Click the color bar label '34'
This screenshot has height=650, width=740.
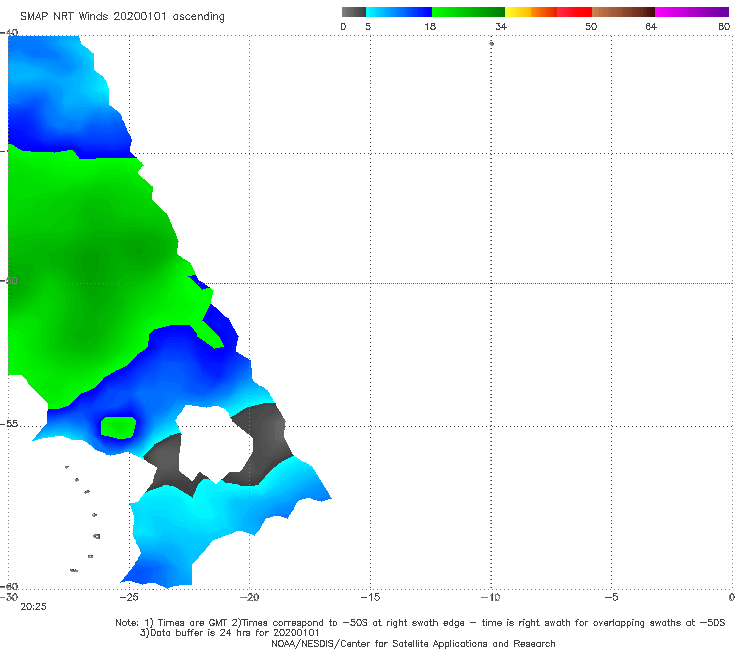501,26
